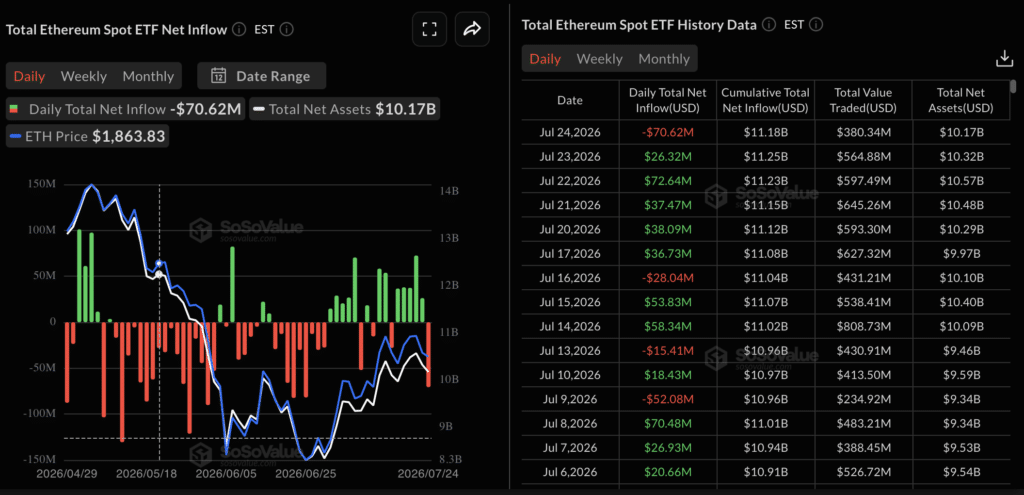Open info icon beside History Data title
The image size is (1024, 495).
pyautogui.click(x=769, y=25)
